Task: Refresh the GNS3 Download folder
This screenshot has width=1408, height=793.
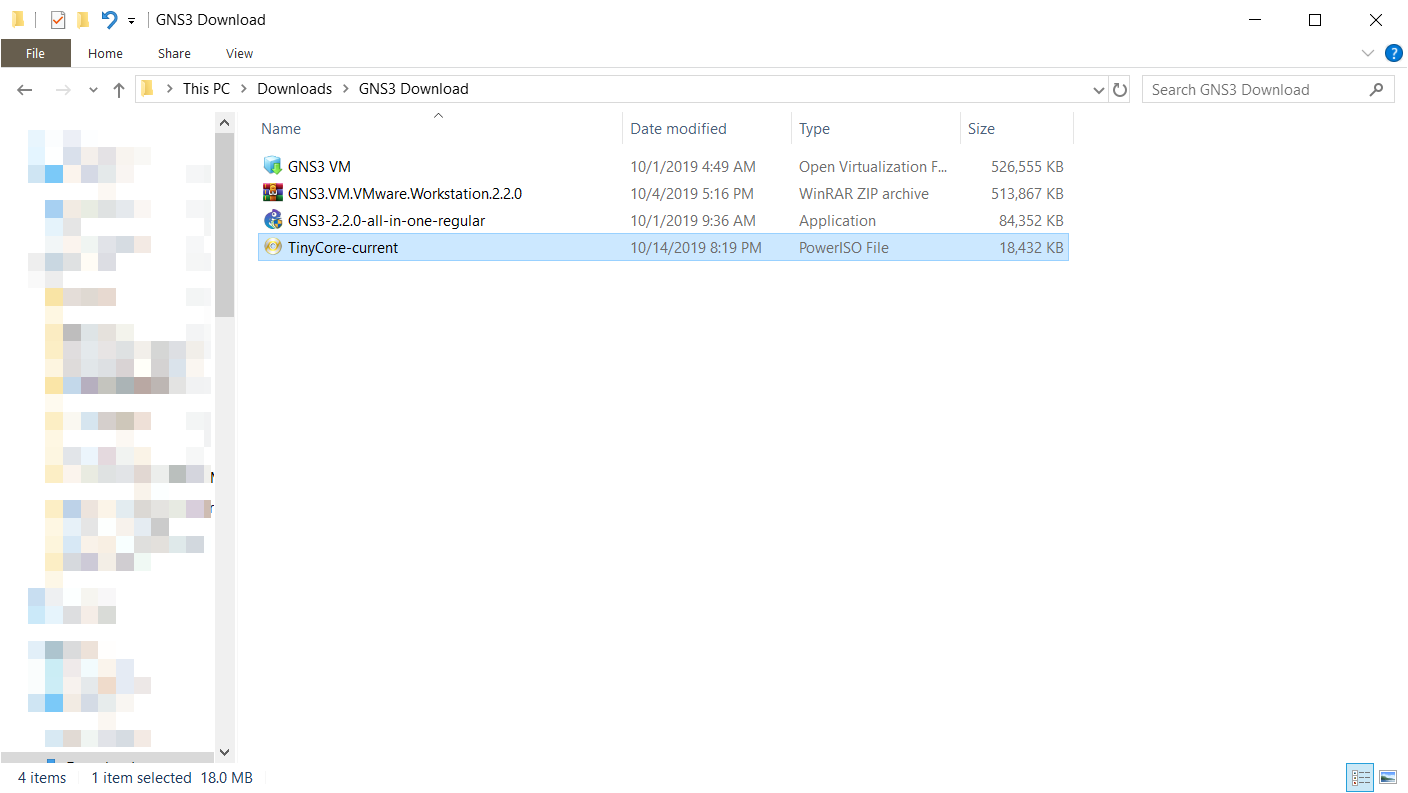Action: point(1120,90)
